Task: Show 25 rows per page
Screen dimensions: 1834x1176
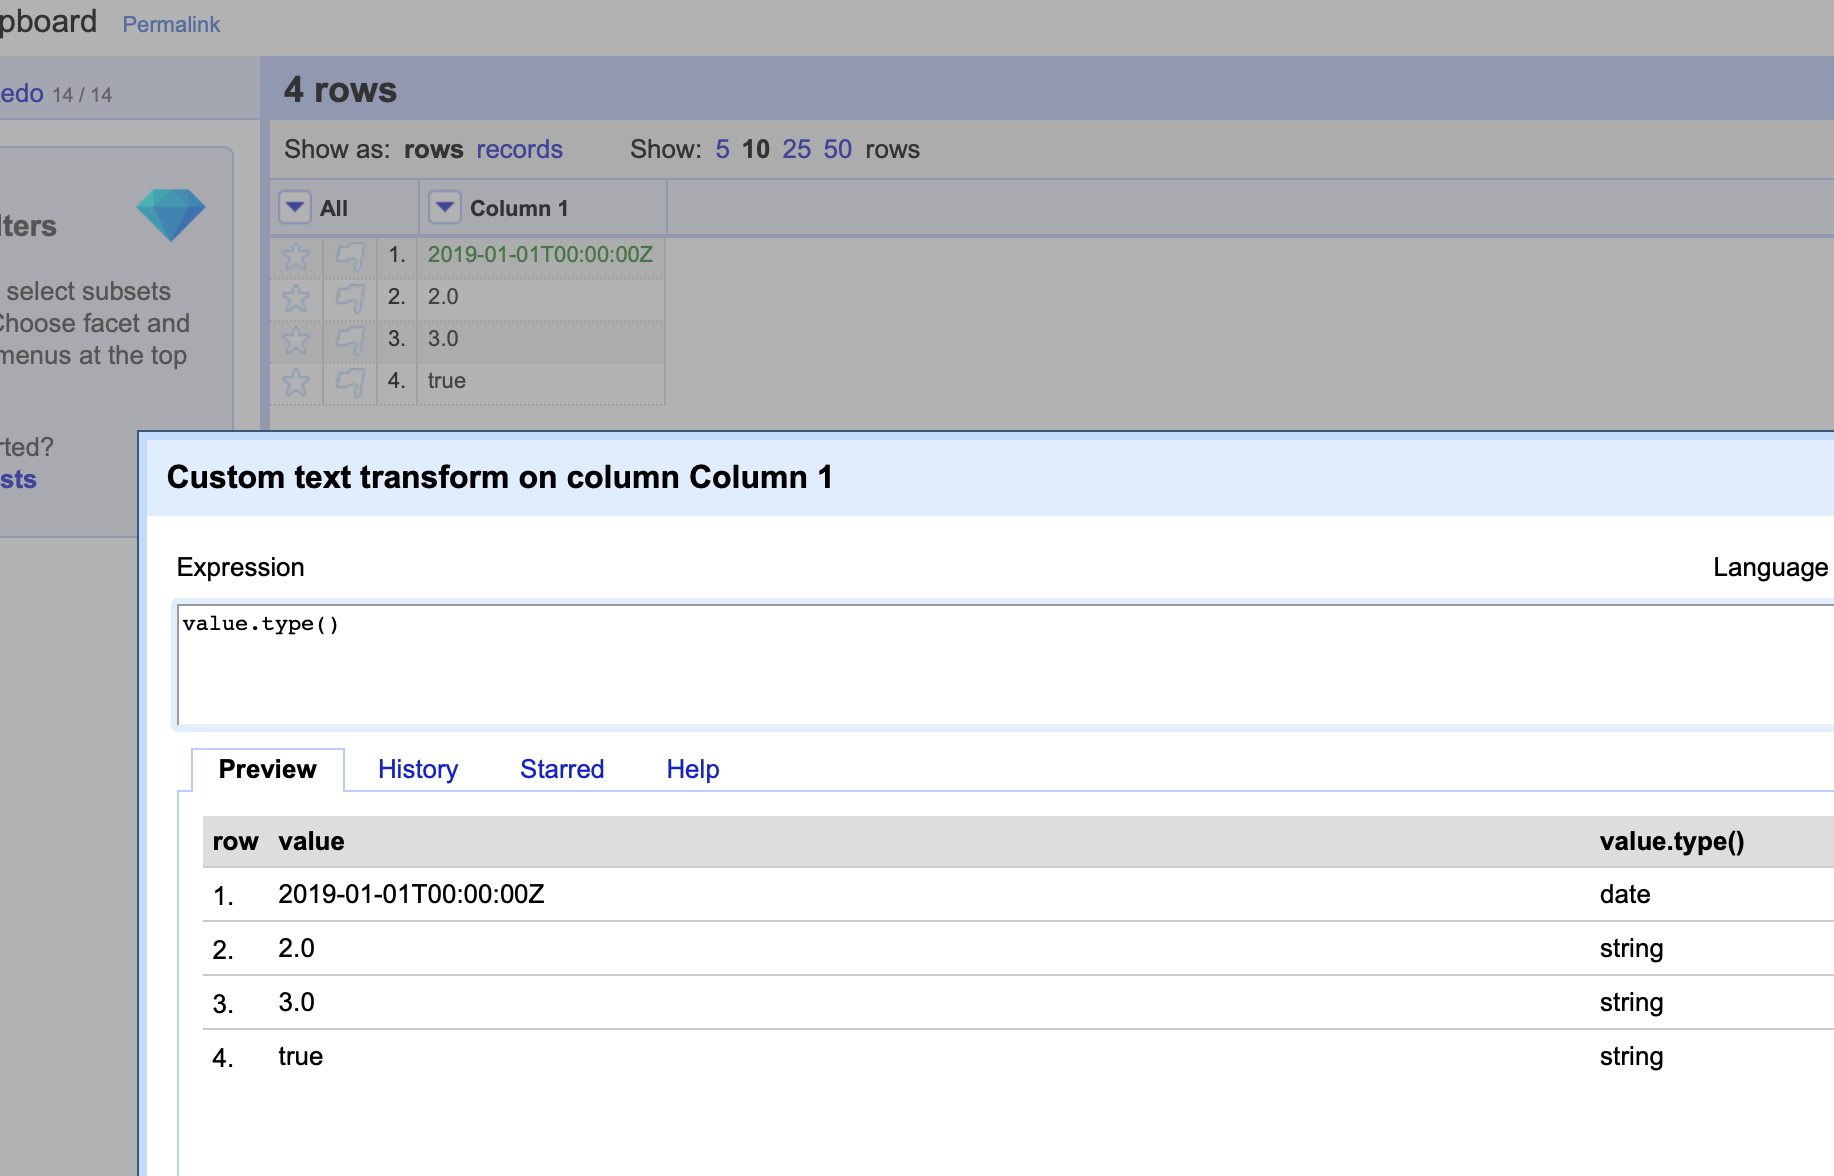Action: (x=797, y=149)
